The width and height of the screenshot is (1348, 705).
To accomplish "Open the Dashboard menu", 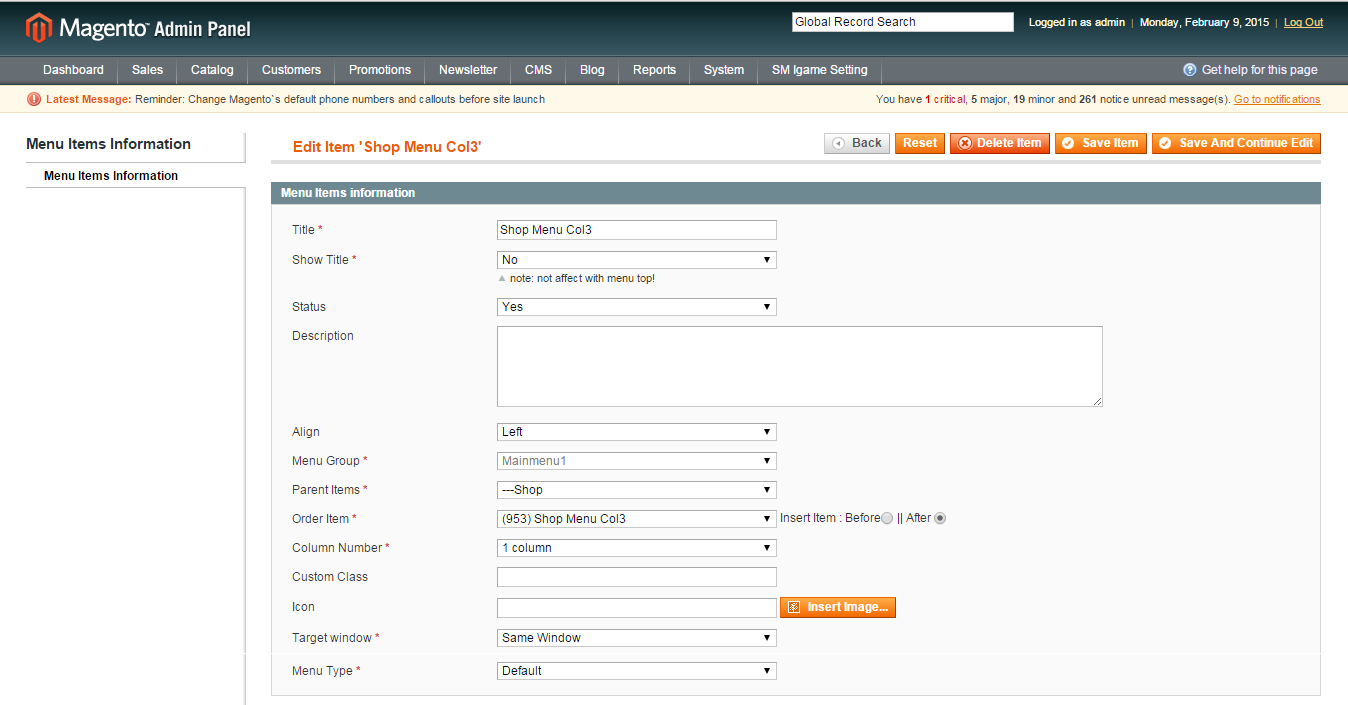I will (73, 70).
